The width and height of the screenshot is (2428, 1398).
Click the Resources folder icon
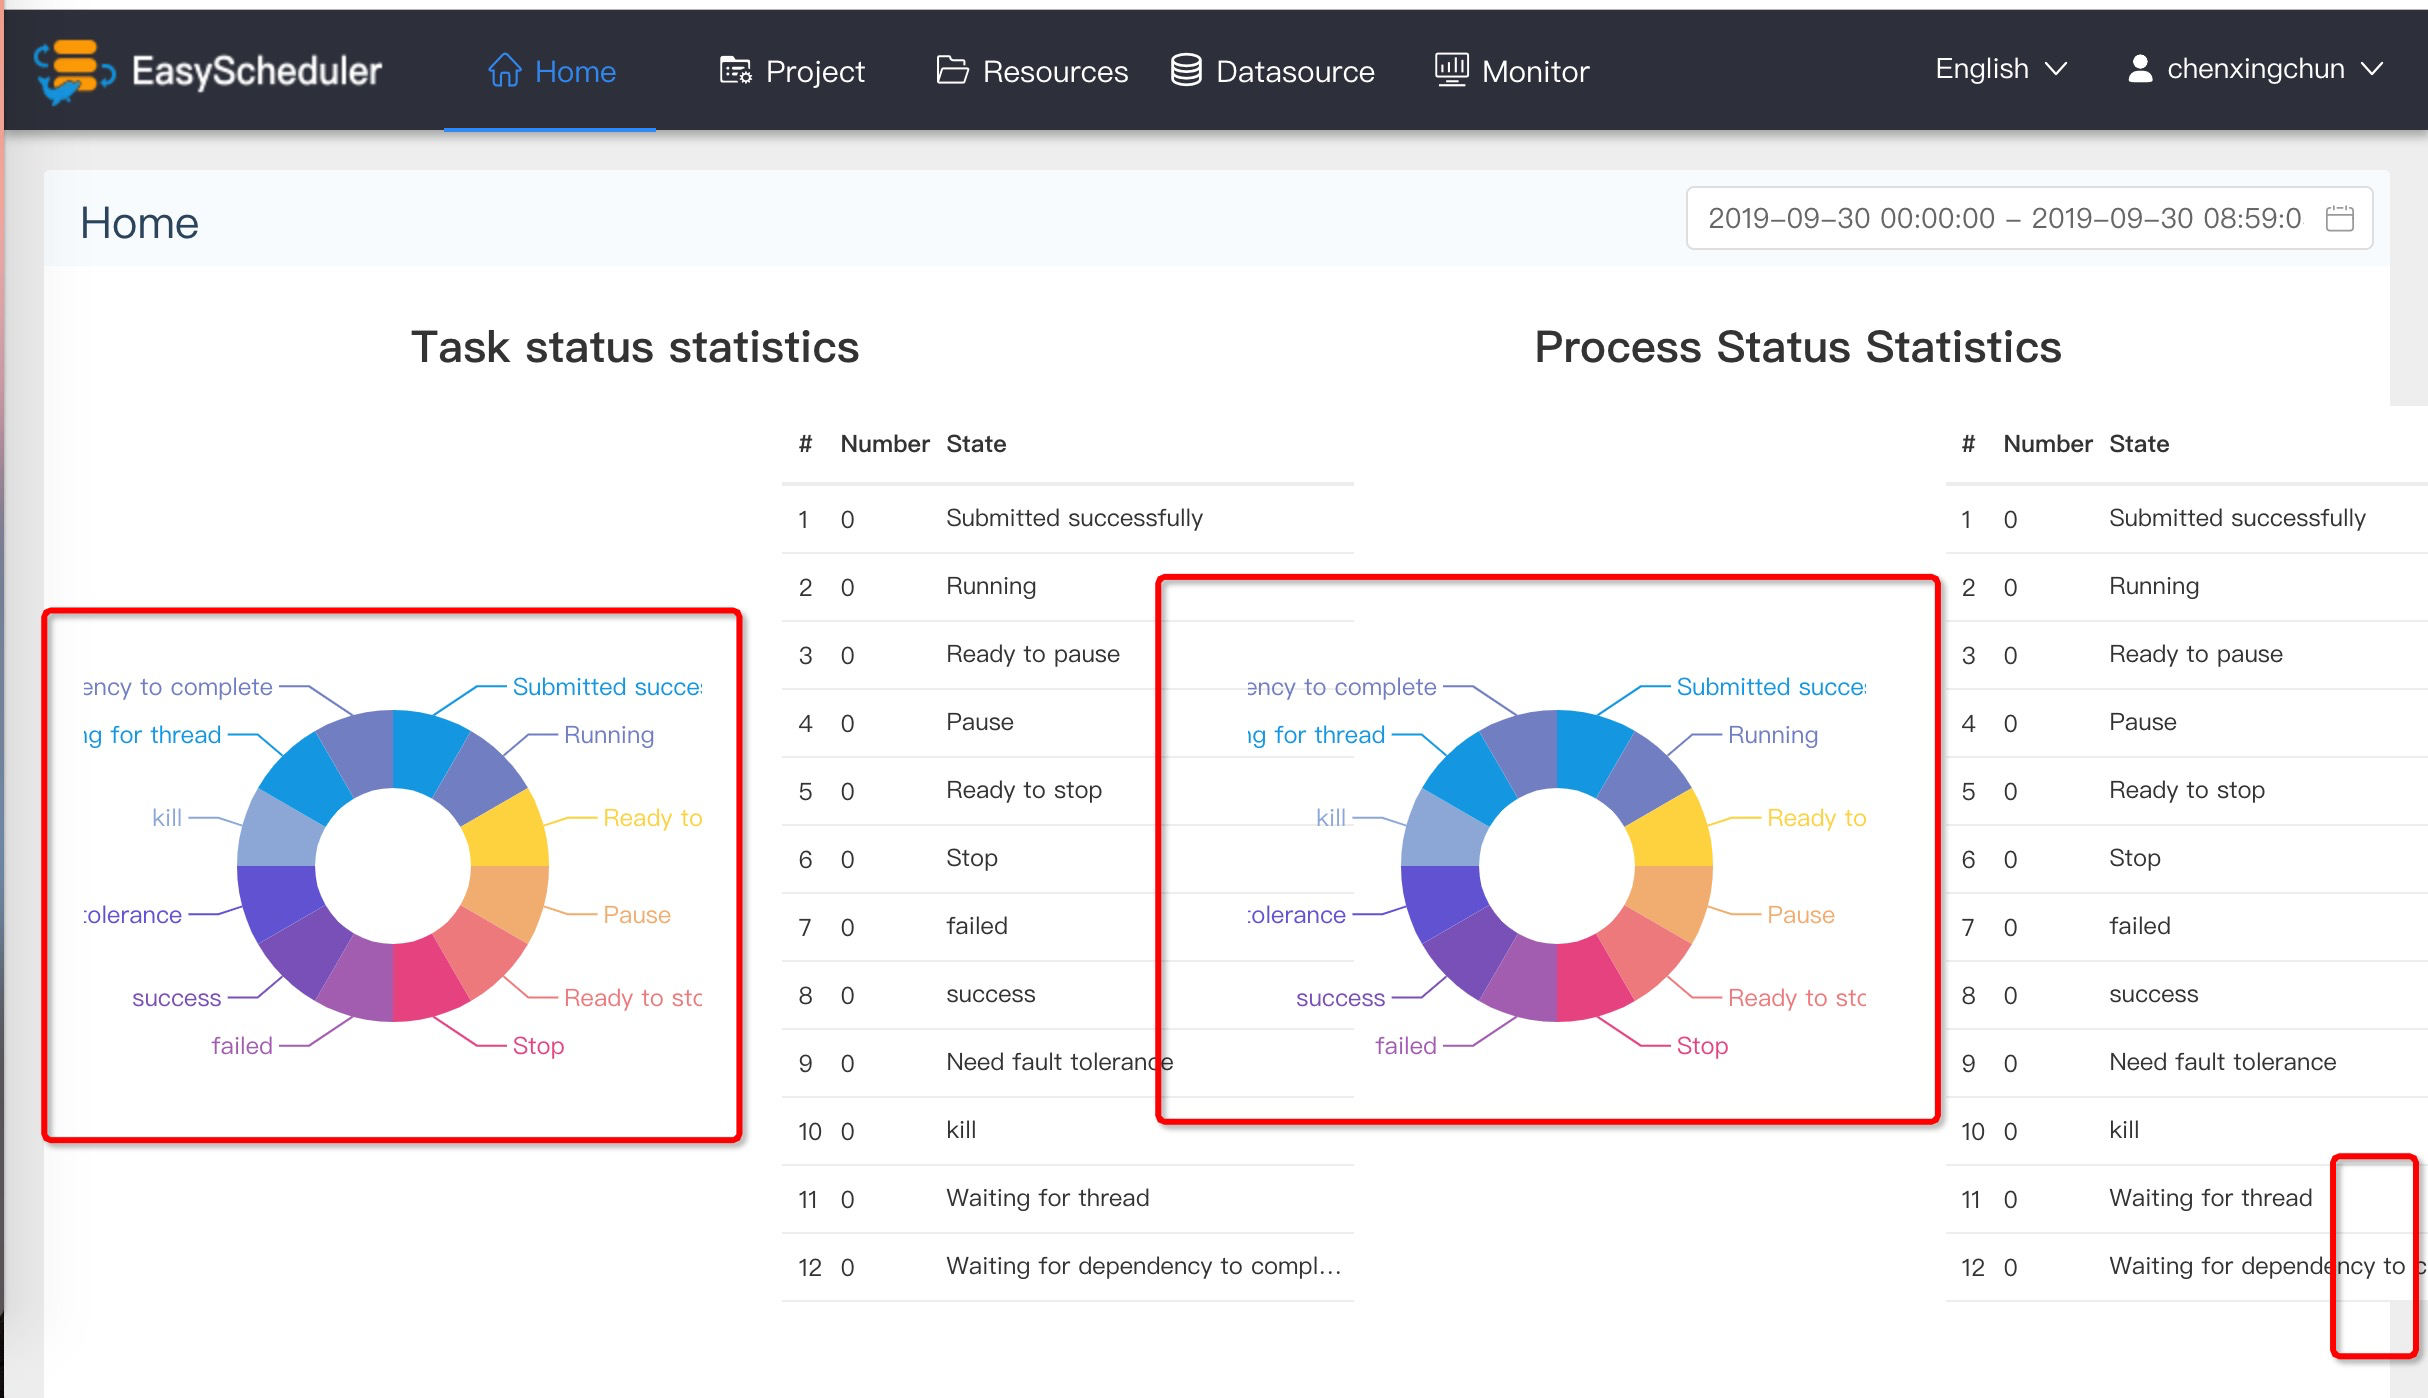coord(952,70)
